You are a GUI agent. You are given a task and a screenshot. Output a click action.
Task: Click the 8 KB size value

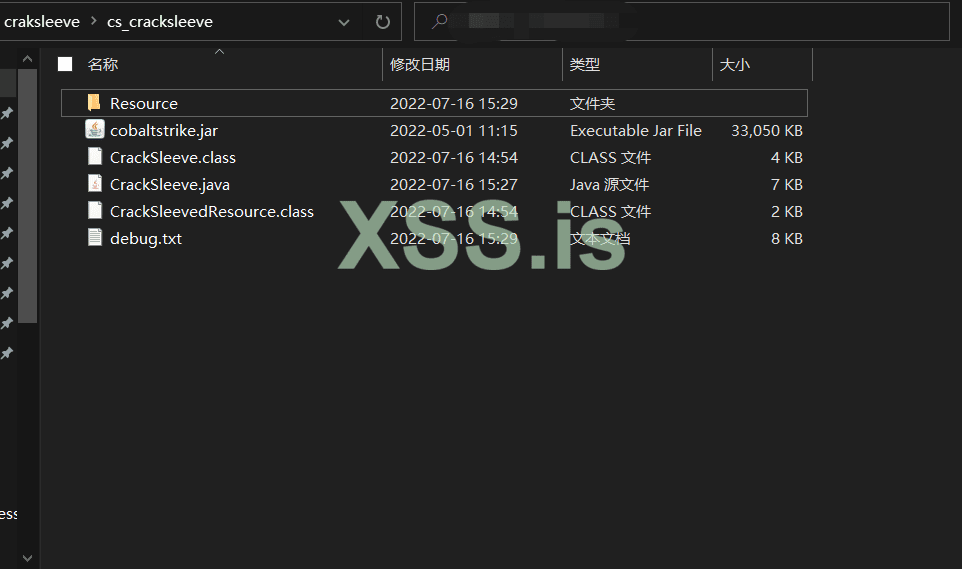click(x=787, y=238)
